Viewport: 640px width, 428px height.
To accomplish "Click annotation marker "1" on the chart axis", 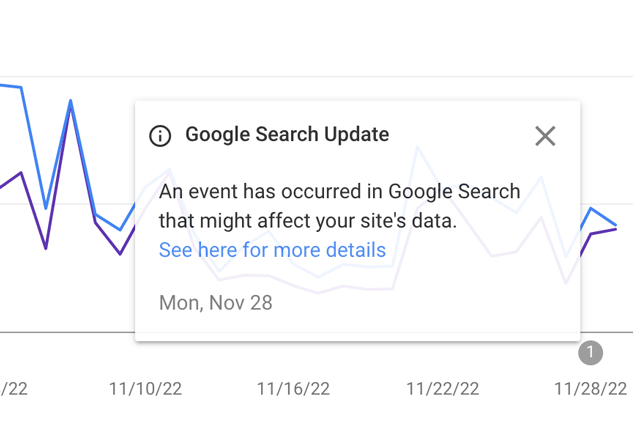I will click(590, 352).
